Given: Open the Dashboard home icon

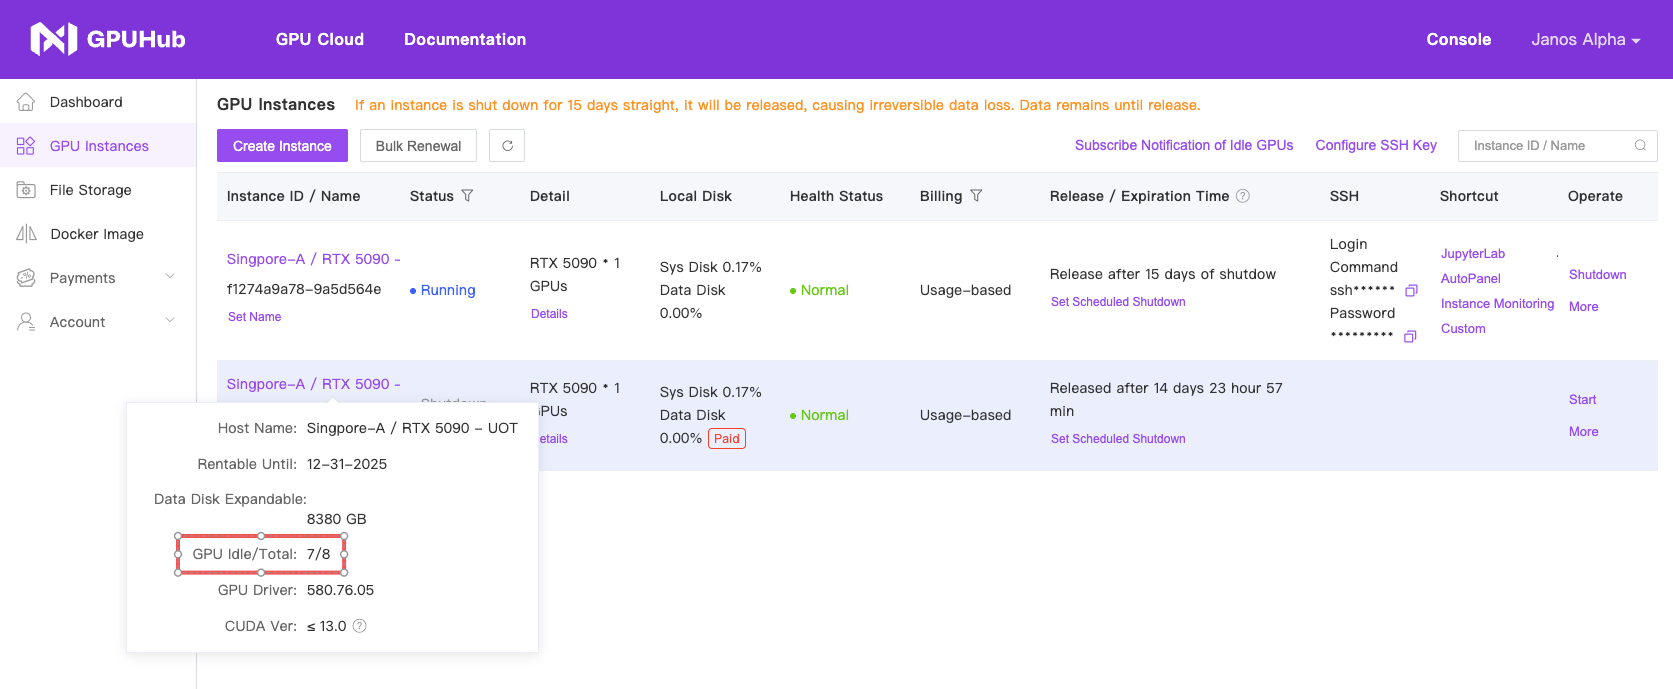Looking at the screenshot, I should tap(26, 102).
